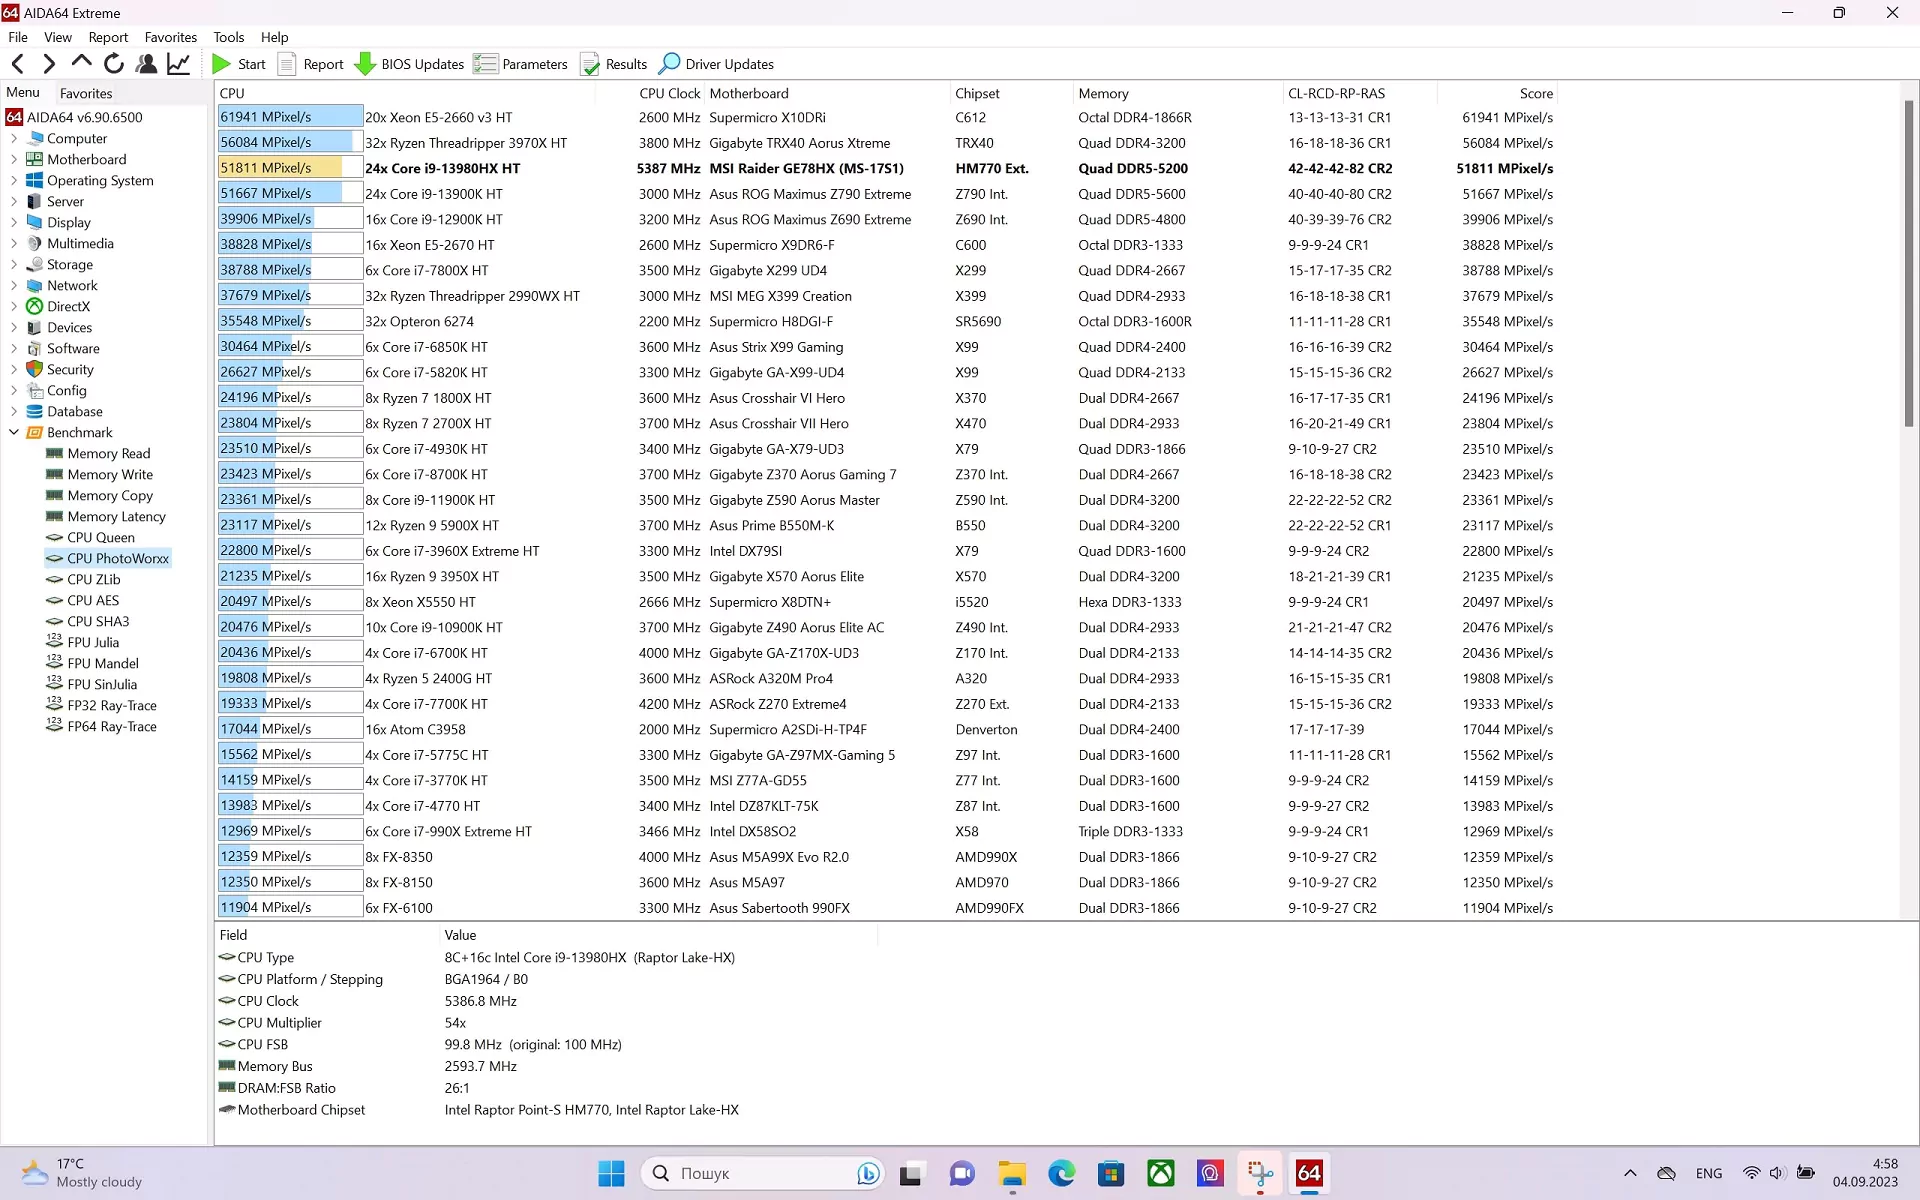This screenshot has width=1920, height=1200.
Task: Switch to the Favorites panel tab
Action: click(x=86, y=93)
